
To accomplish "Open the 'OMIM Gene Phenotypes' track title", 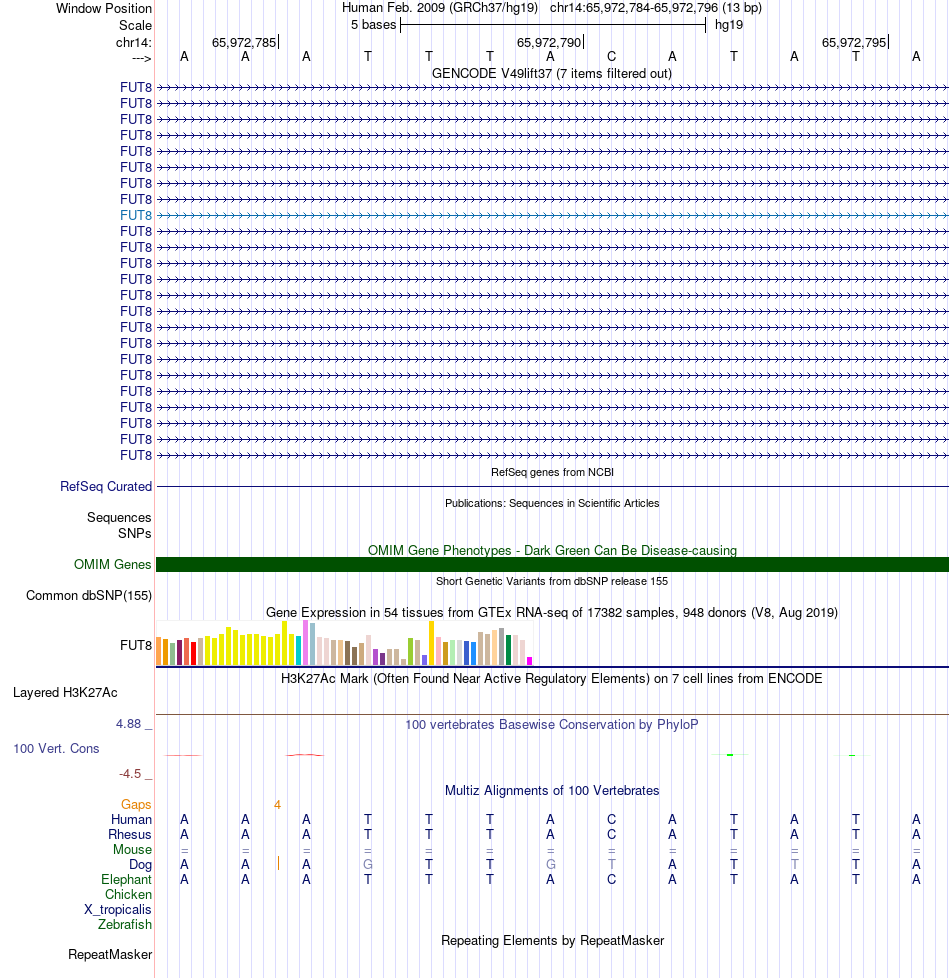I will [x=552, y=550].
